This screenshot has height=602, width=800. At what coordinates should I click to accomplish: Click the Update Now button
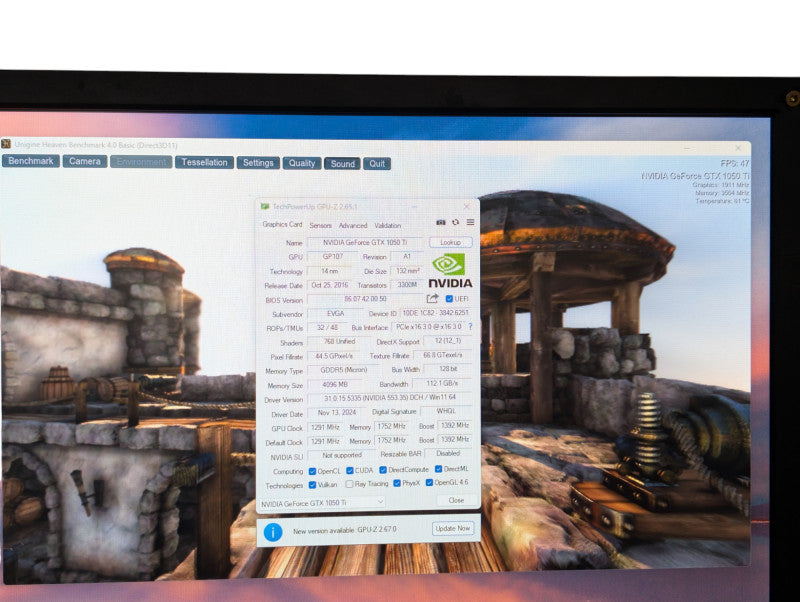tap(453, 529)
